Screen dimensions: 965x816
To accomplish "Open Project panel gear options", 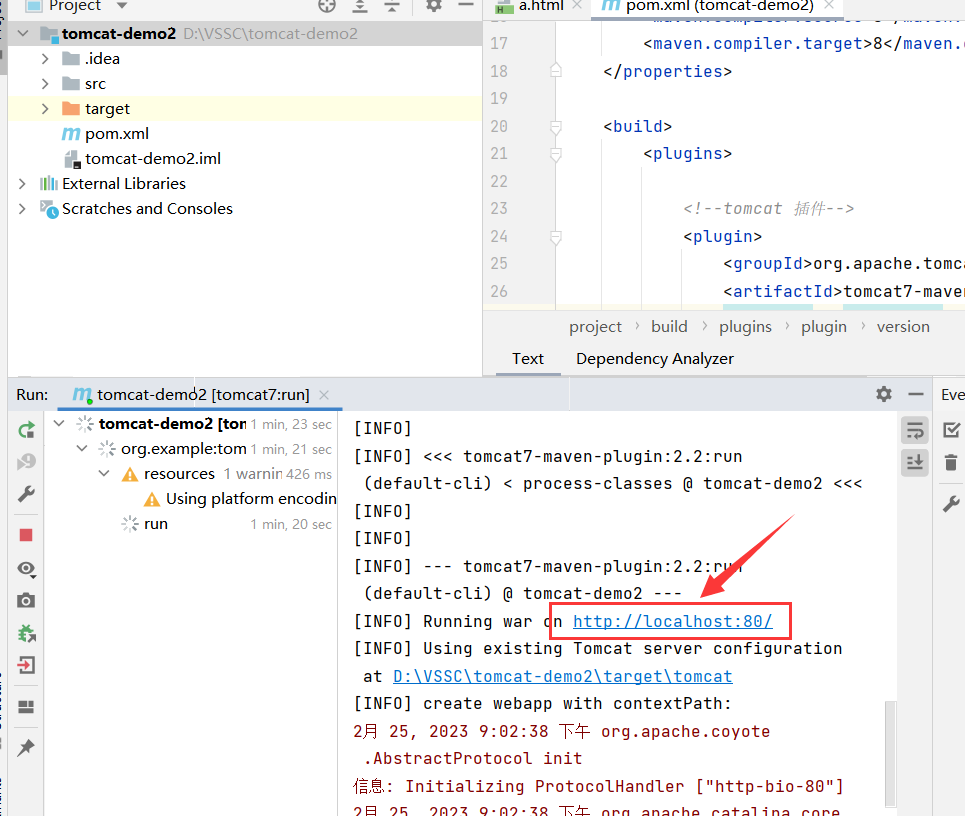I will 434,6.
